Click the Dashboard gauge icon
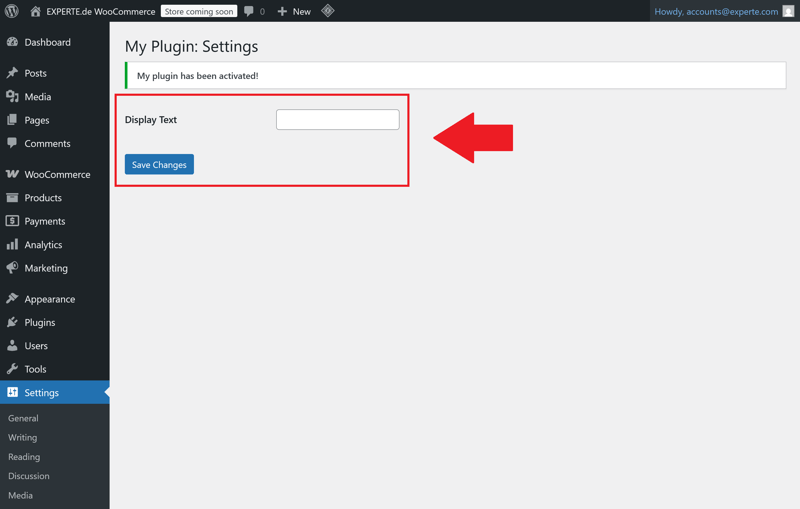 (12, 42)
